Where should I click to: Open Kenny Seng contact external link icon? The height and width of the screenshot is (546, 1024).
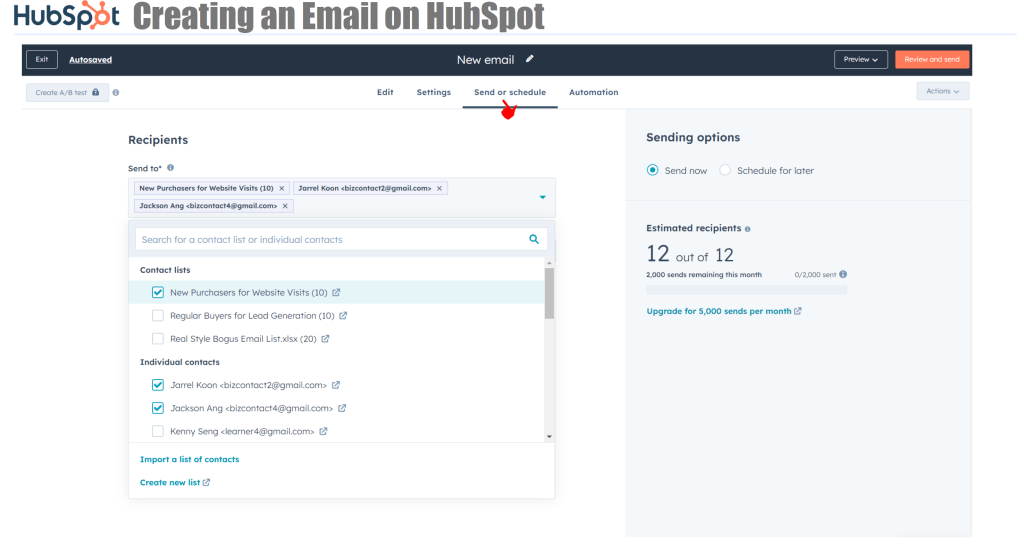point(324,432)
